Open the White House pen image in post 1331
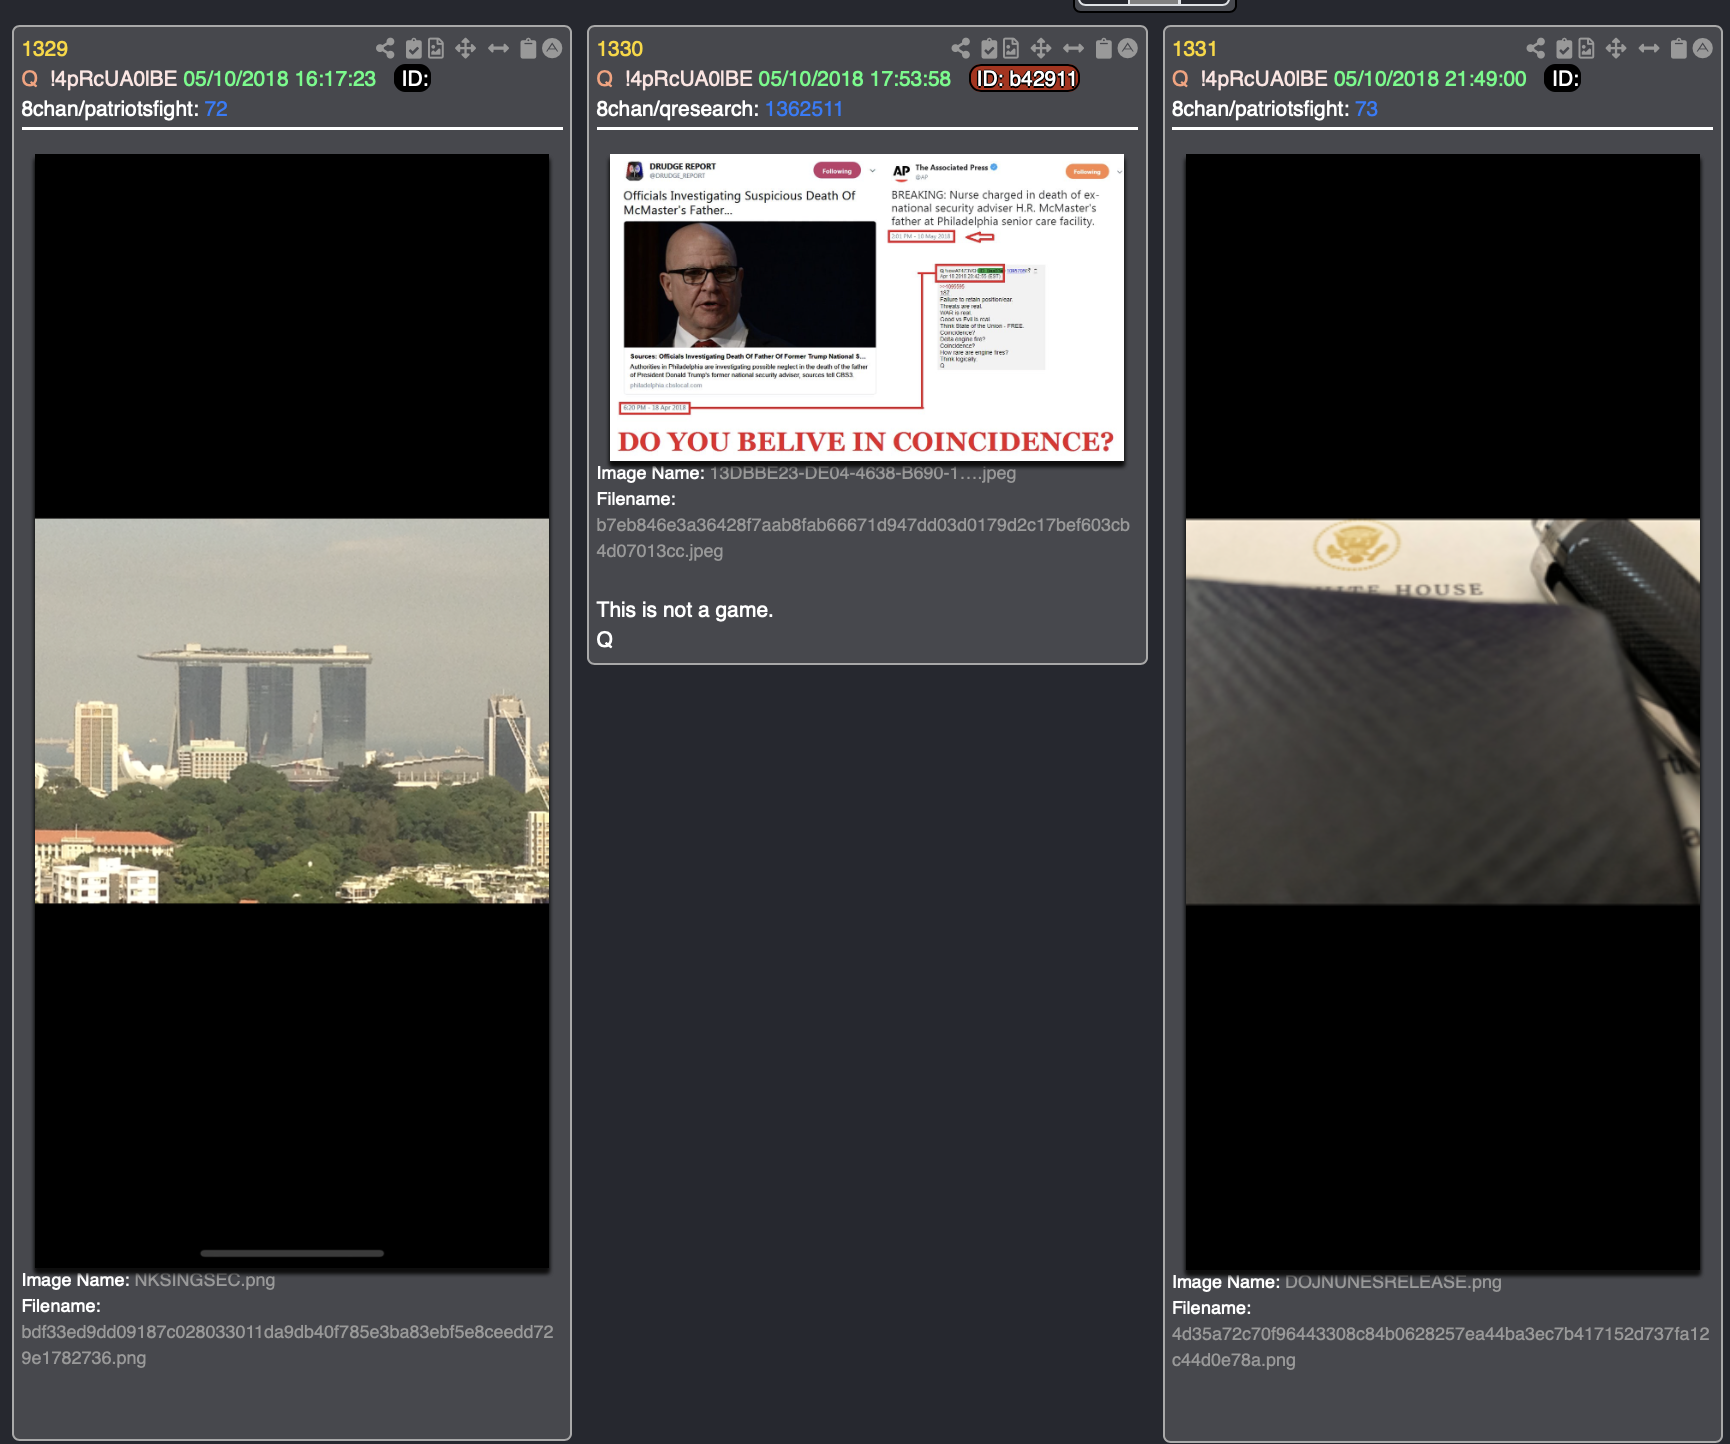The image size is (1730, 1444). coord(1442,712)
